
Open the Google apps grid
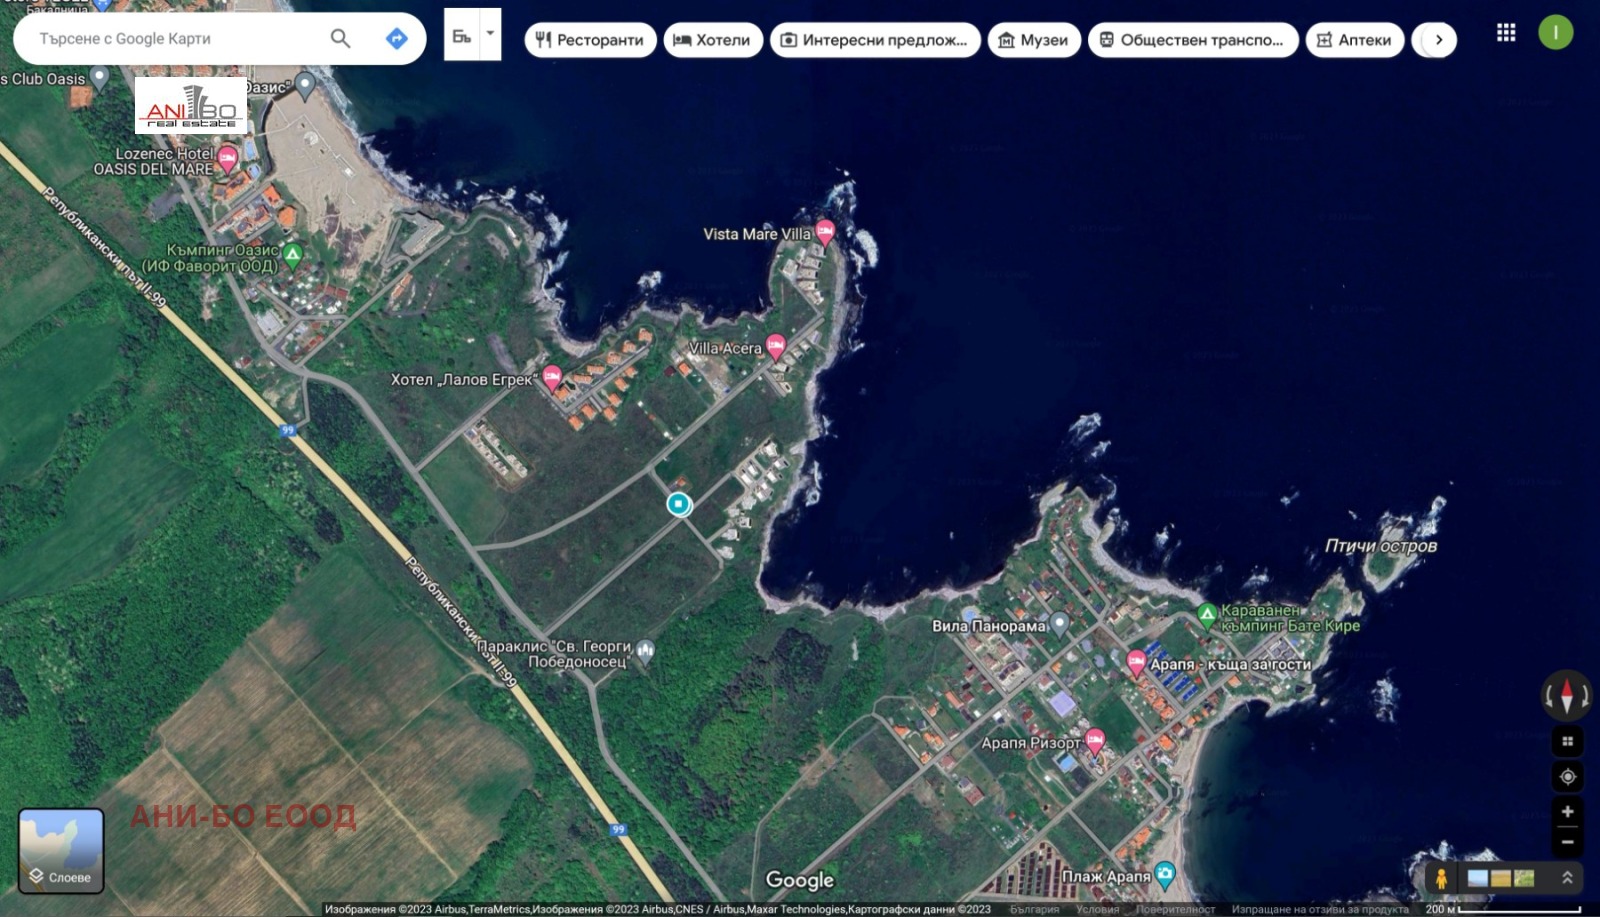point(1506,33)
